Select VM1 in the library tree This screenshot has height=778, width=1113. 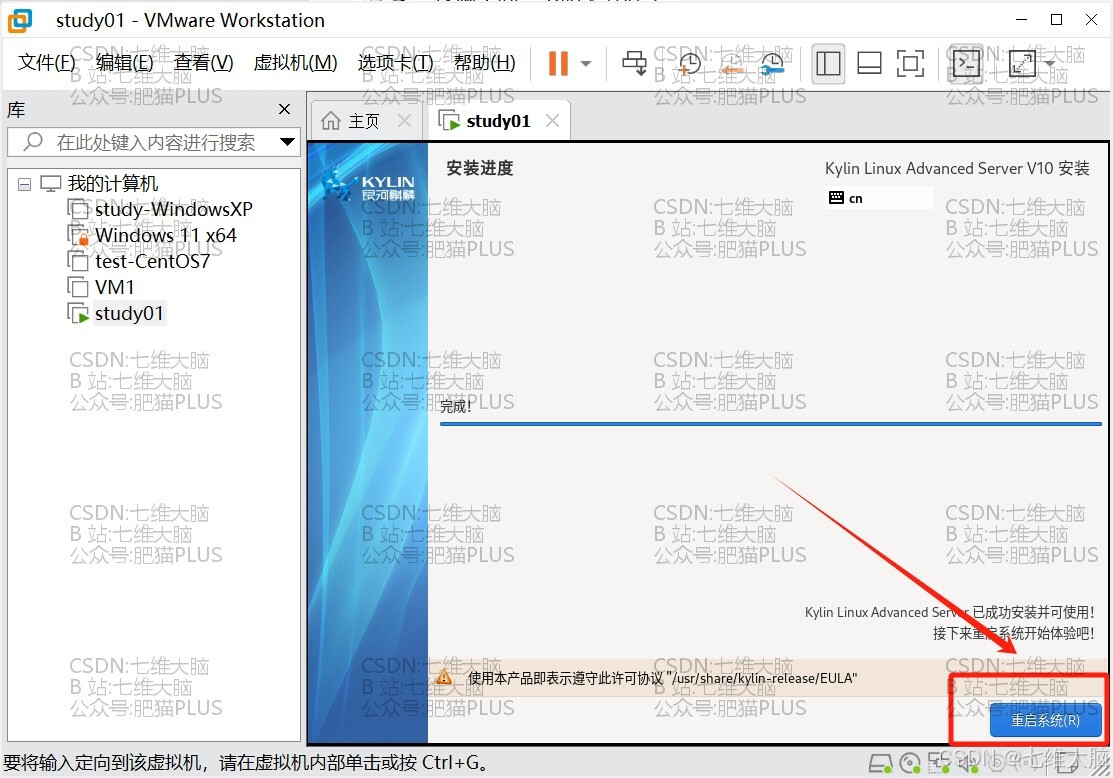114,287
